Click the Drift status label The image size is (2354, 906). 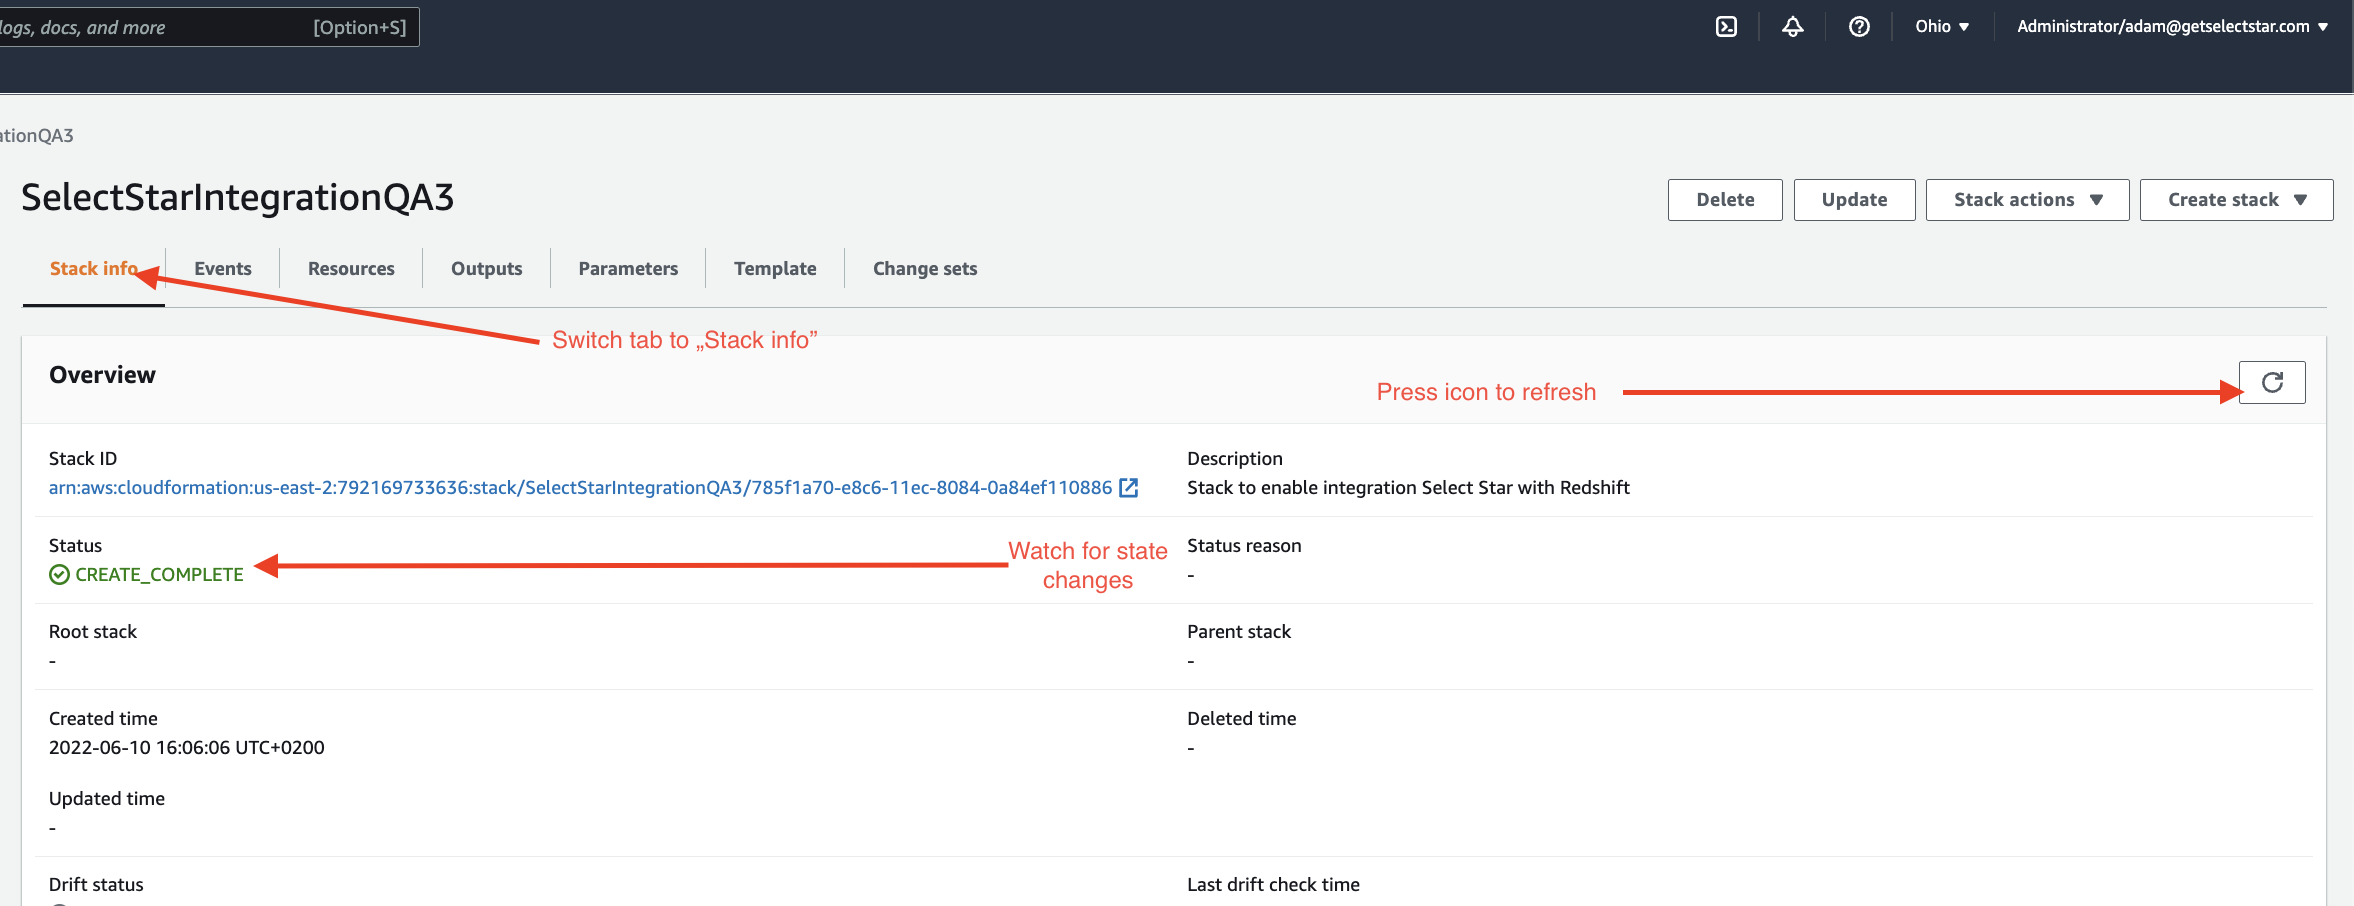(x=96, y=885)
